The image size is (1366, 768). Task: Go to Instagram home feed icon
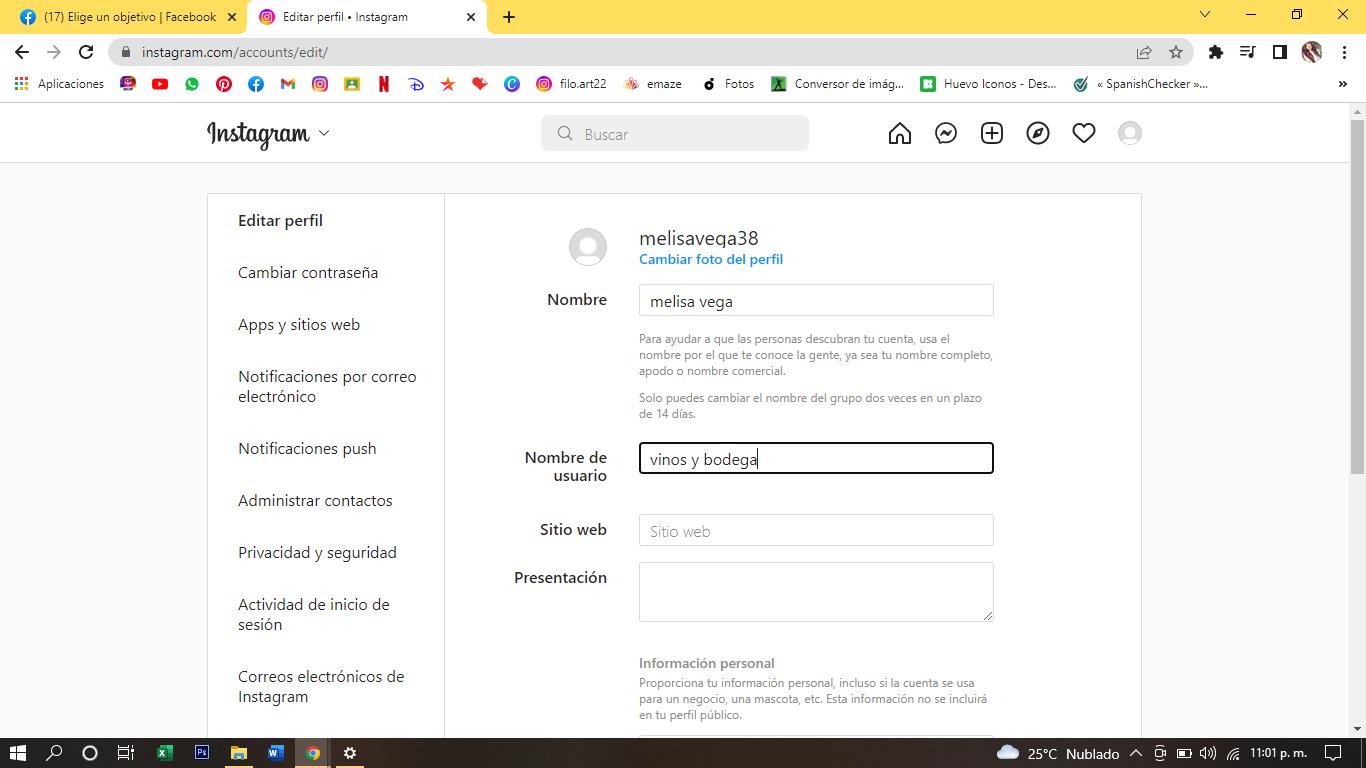pyautogui.click(x=900, y=133)
